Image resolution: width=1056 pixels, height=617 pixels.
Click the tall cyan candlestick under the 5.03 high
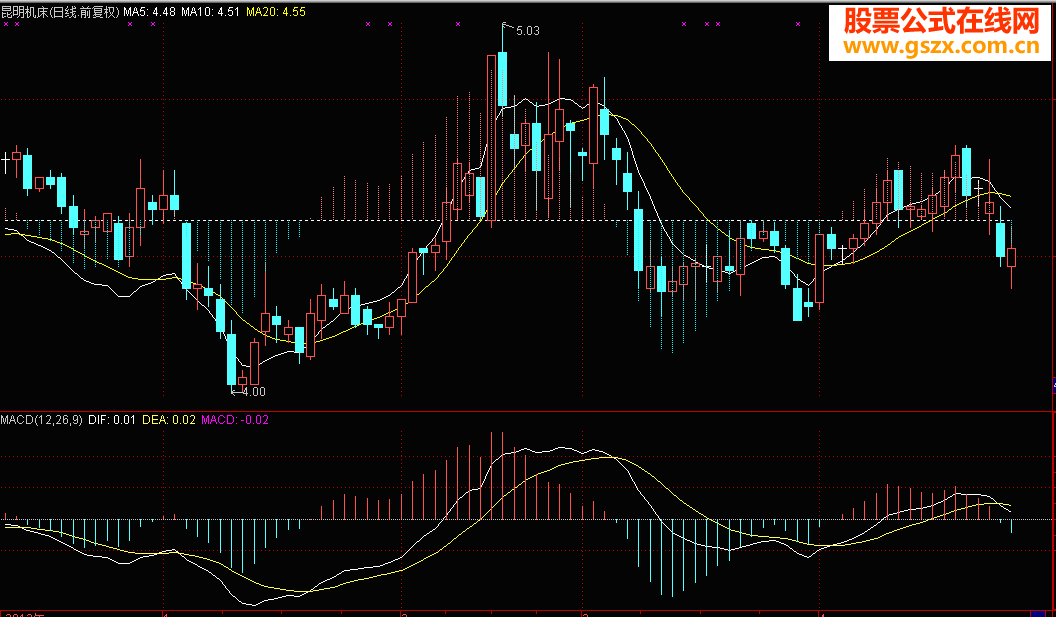coord(502,79)
